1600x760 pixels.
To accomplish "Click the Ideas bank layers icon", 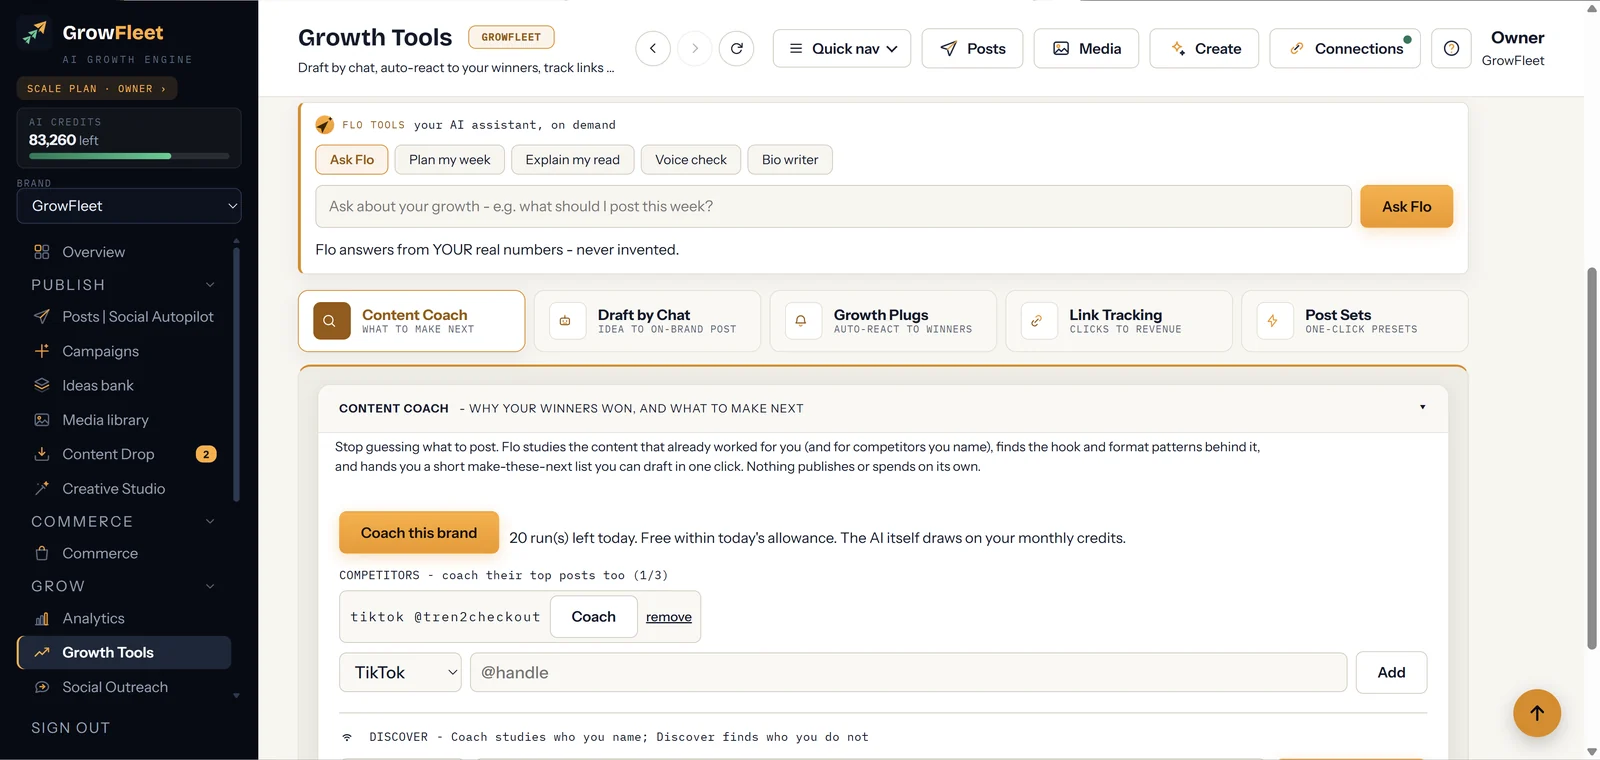I will 42,385.
